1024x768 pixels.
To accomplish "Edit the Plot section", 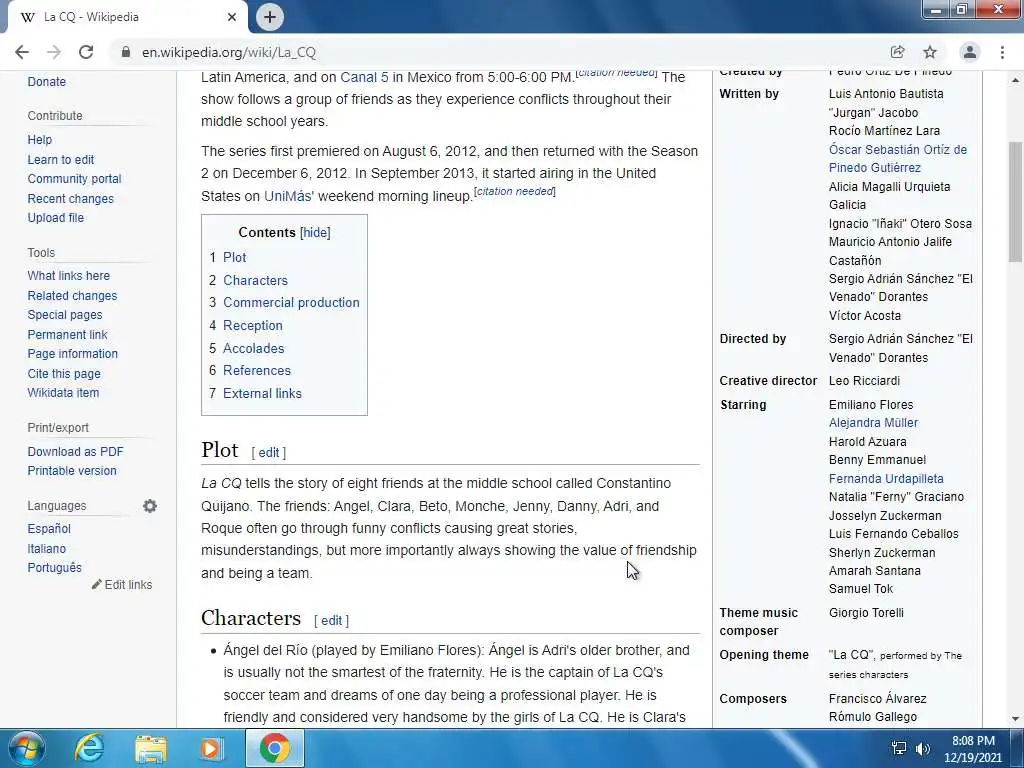I will point(268,453).
